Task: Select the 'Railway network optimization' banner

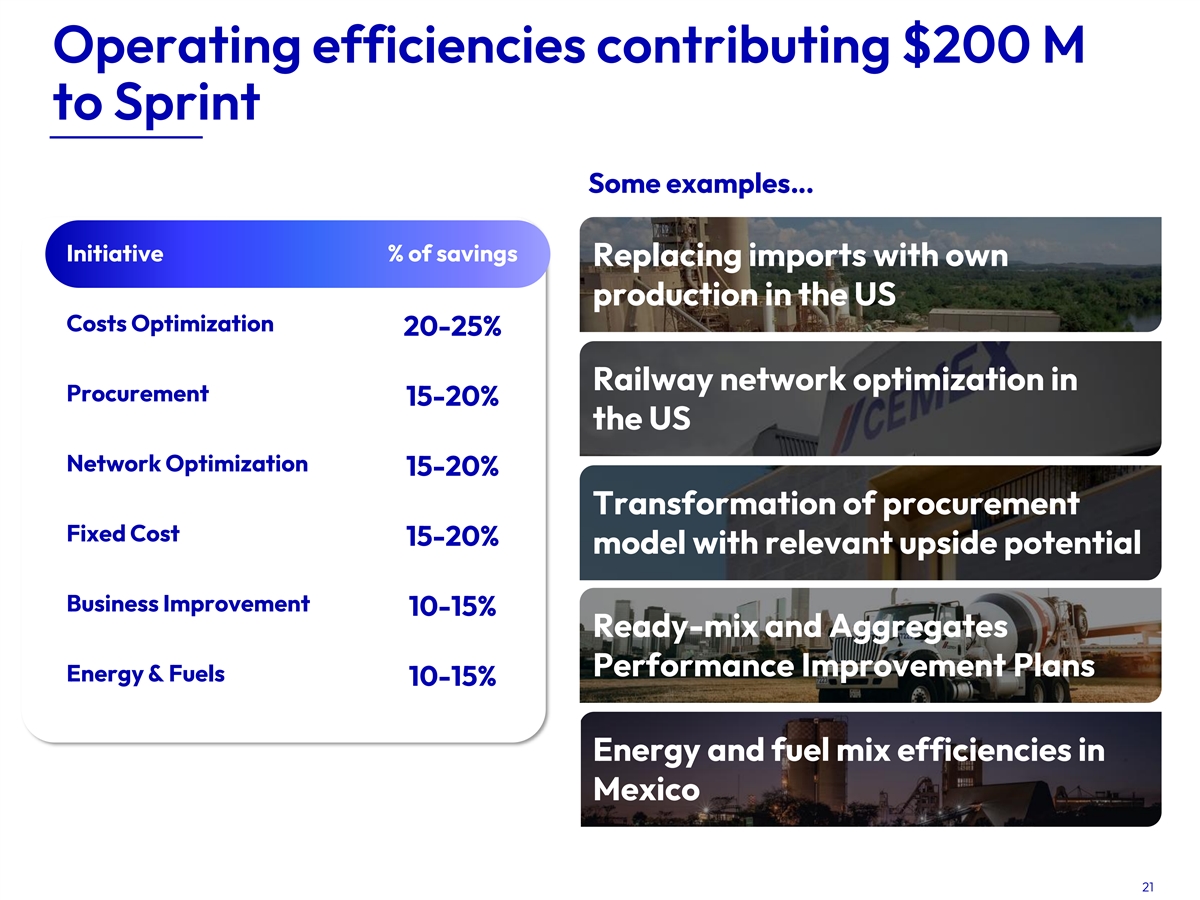Action: click(x=870, y=398)
